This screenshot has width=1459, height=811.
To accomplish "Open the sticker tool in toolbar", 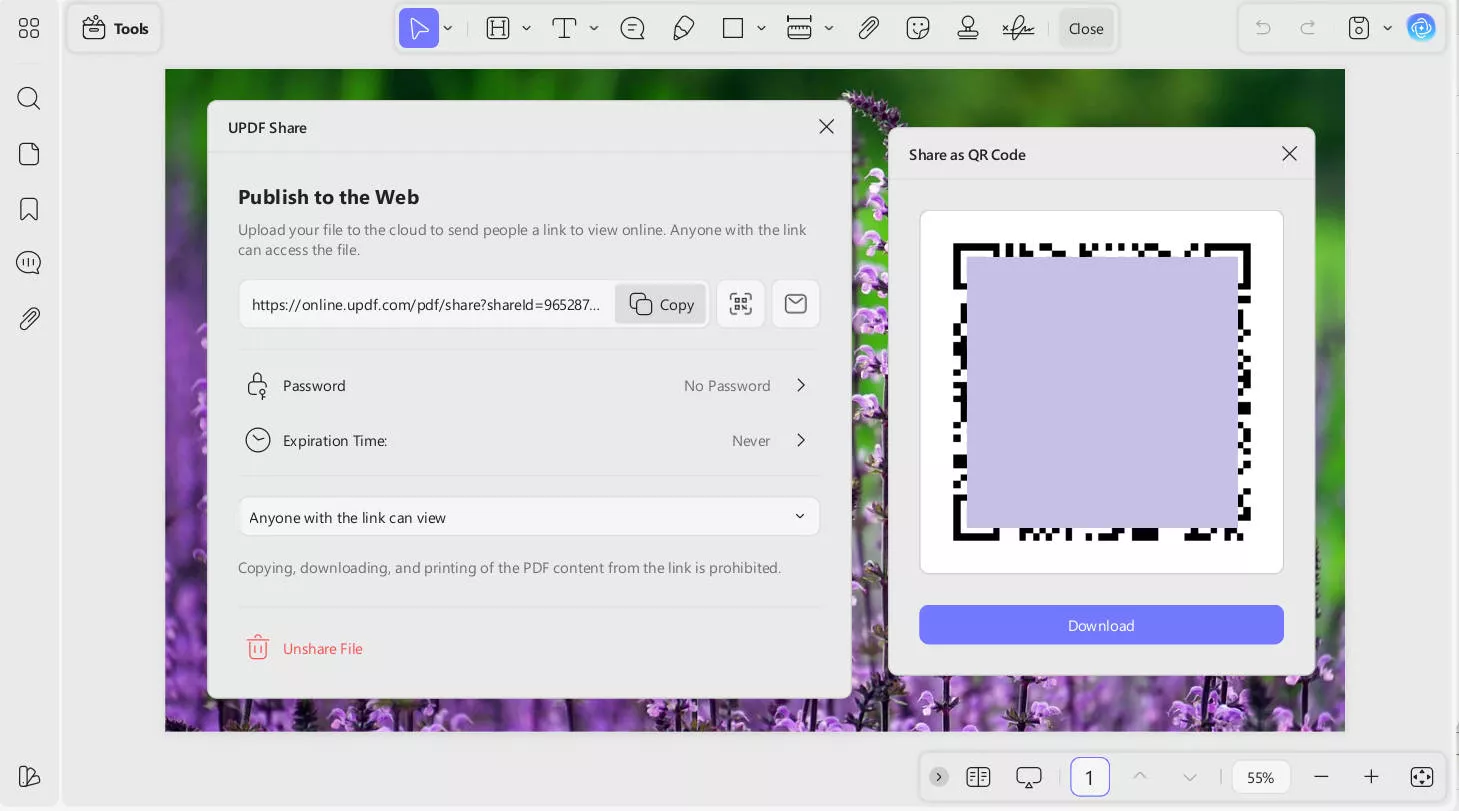I will [917, 28].
